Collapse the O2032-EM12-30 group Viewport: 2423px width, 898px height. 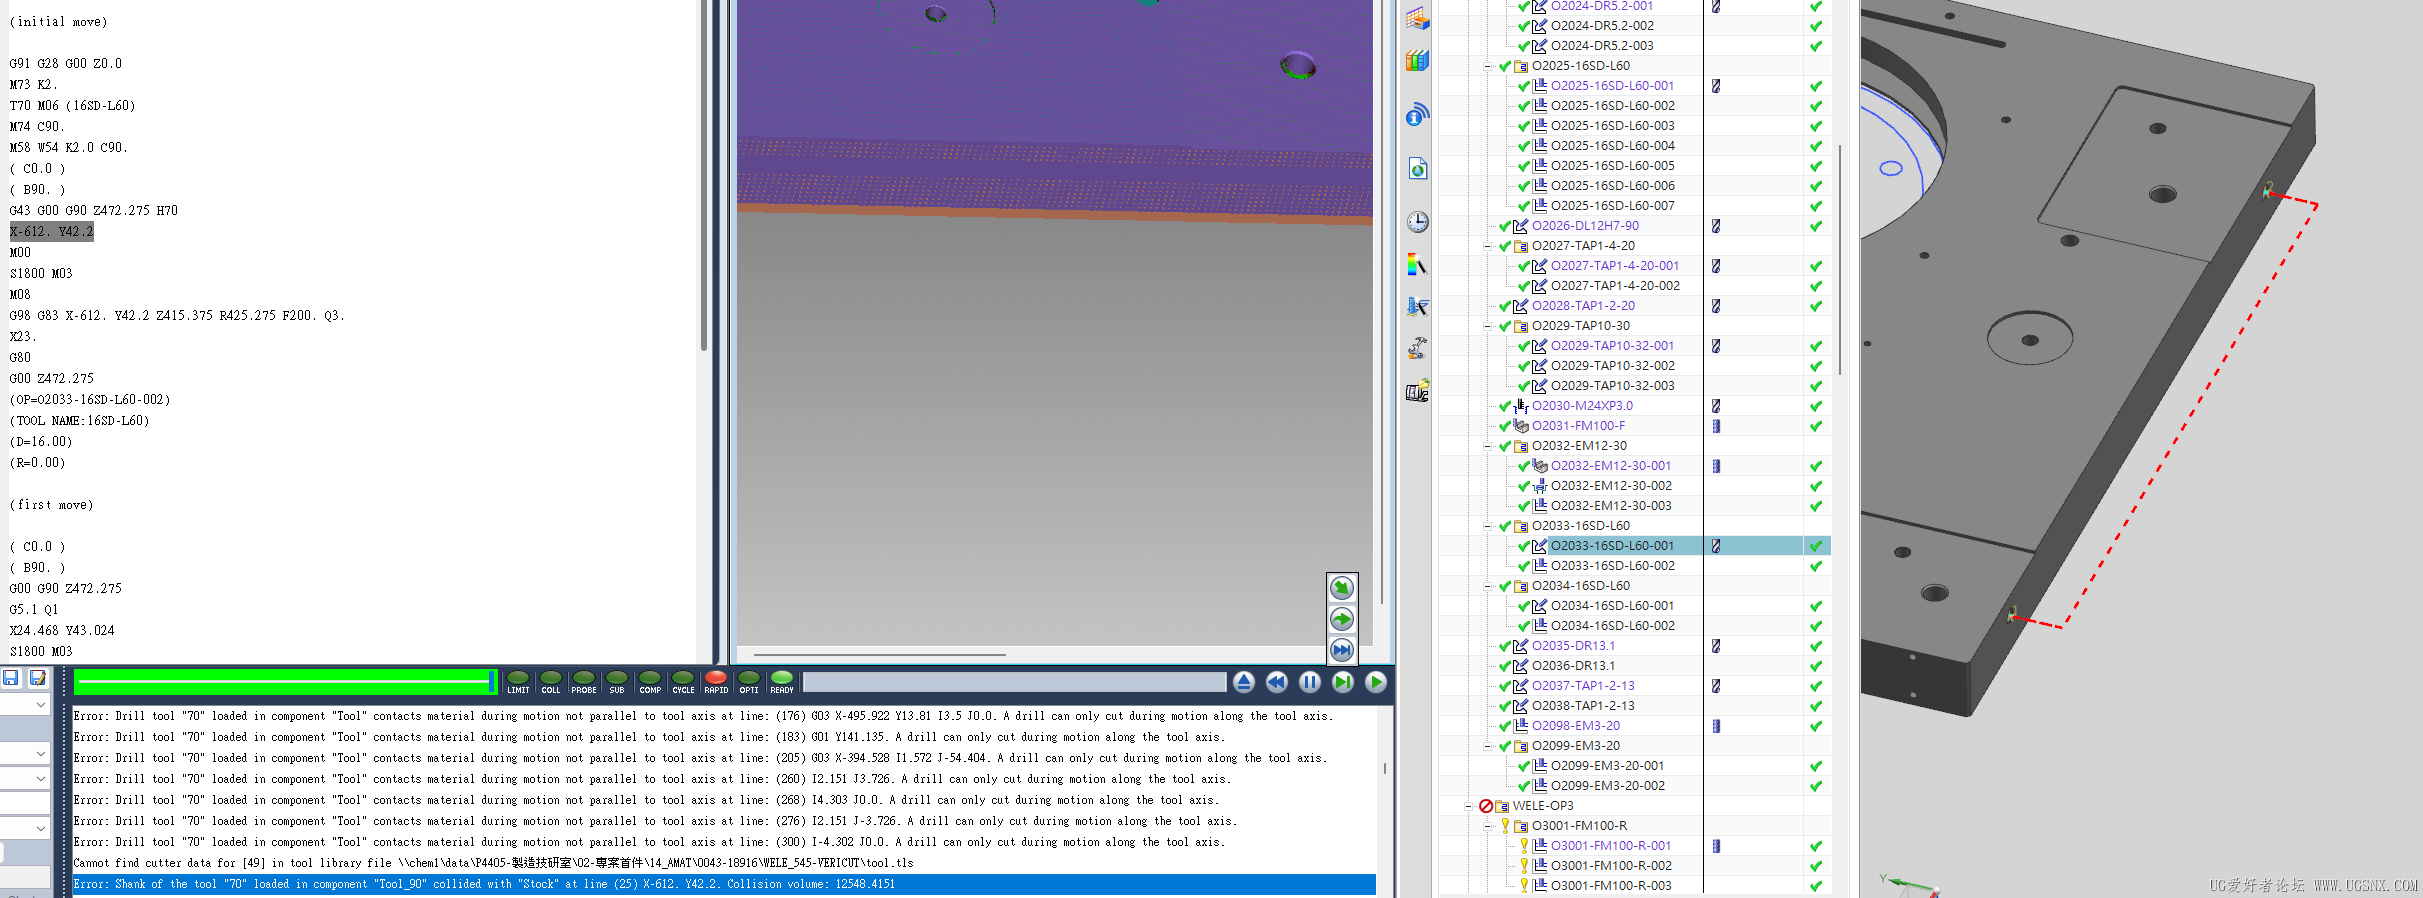1487,446
